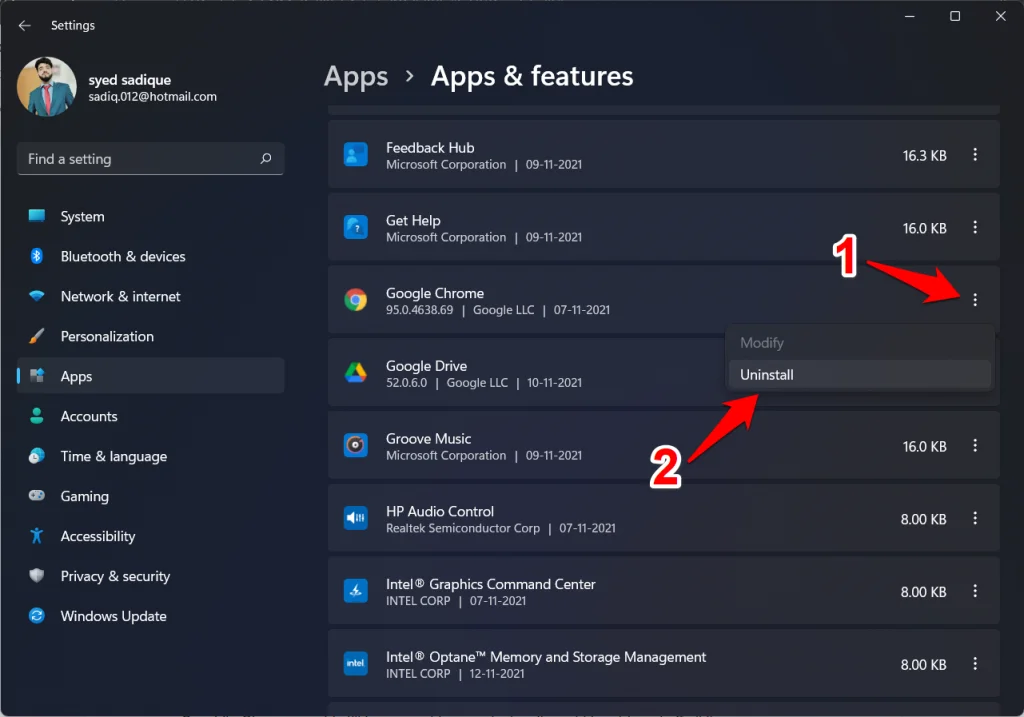The height and width of the screenshot is (717, 1024).
Task: Open Accessibility settings
Action: [150, 536]
